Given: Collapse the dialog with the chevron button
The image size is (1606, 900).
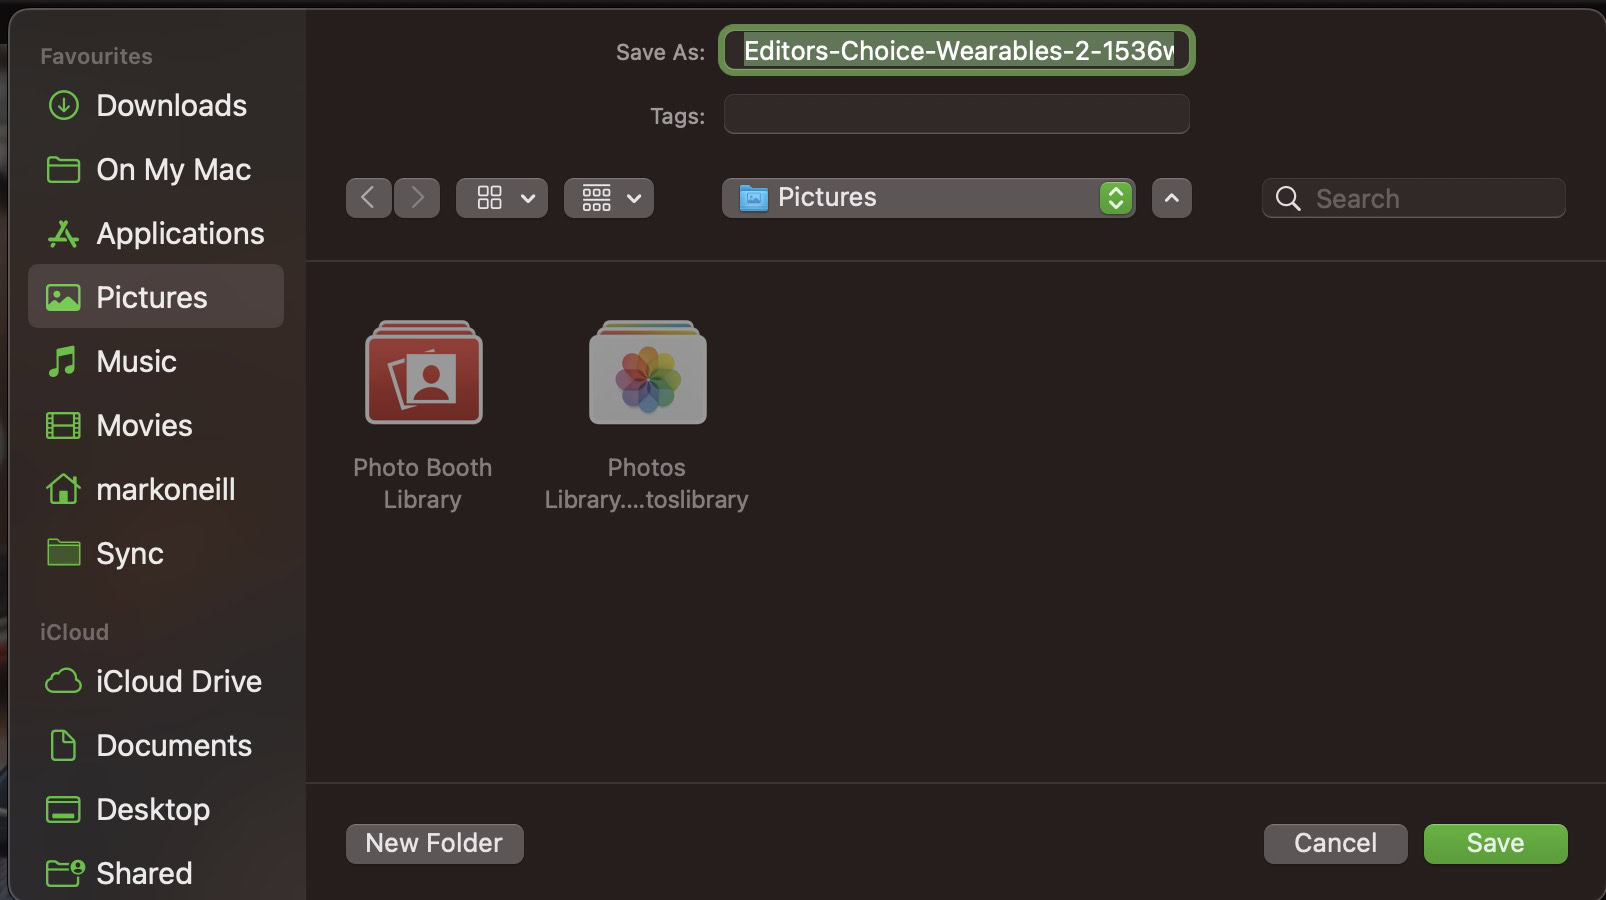Looking at the screenshot, I should click(1172, 198).
